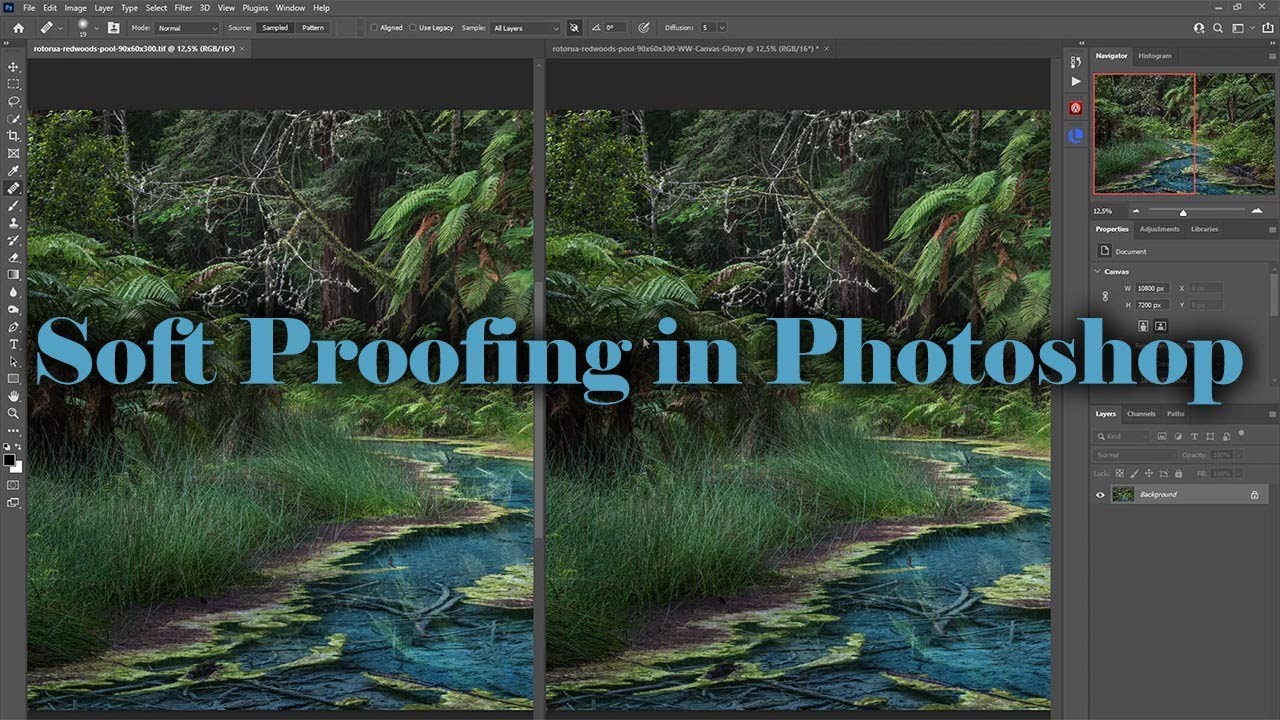Open the layer blend mode Normal dropdown
The width and height of the screenshot is (1280, 720).
pos(1135,455)
